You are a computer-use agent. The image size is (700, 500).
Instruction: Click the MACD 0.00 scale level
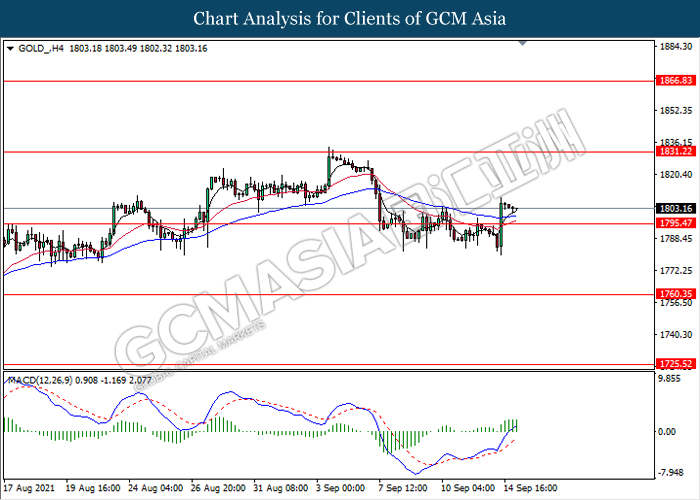pyautogui.click(x=667, y=432)
